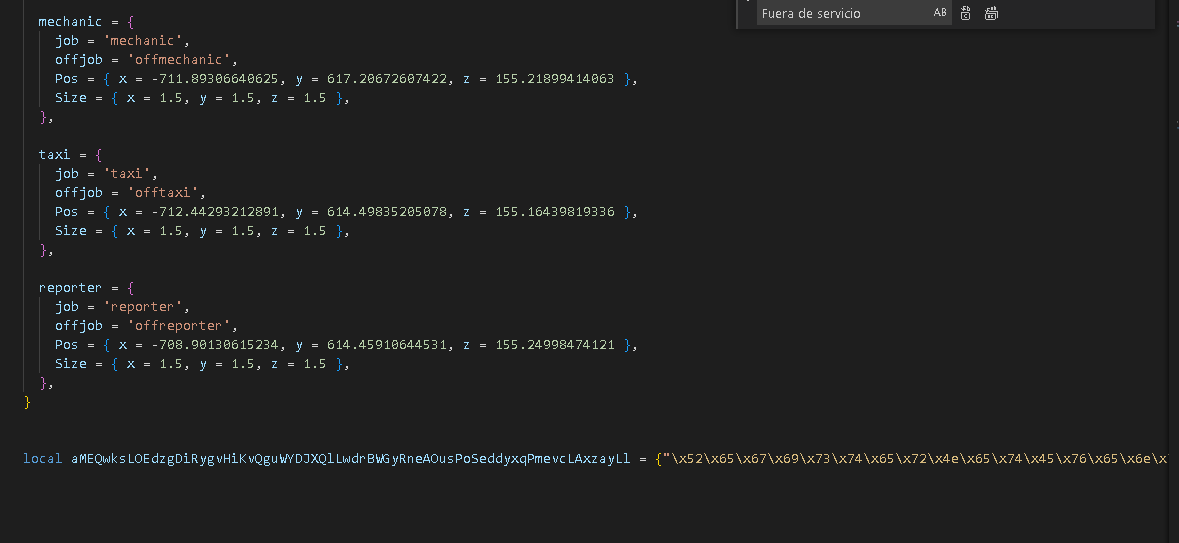Click the mechanic Pos x value -711.89306640625
The height and width of the screenshot is (543, 1179).
199,78
